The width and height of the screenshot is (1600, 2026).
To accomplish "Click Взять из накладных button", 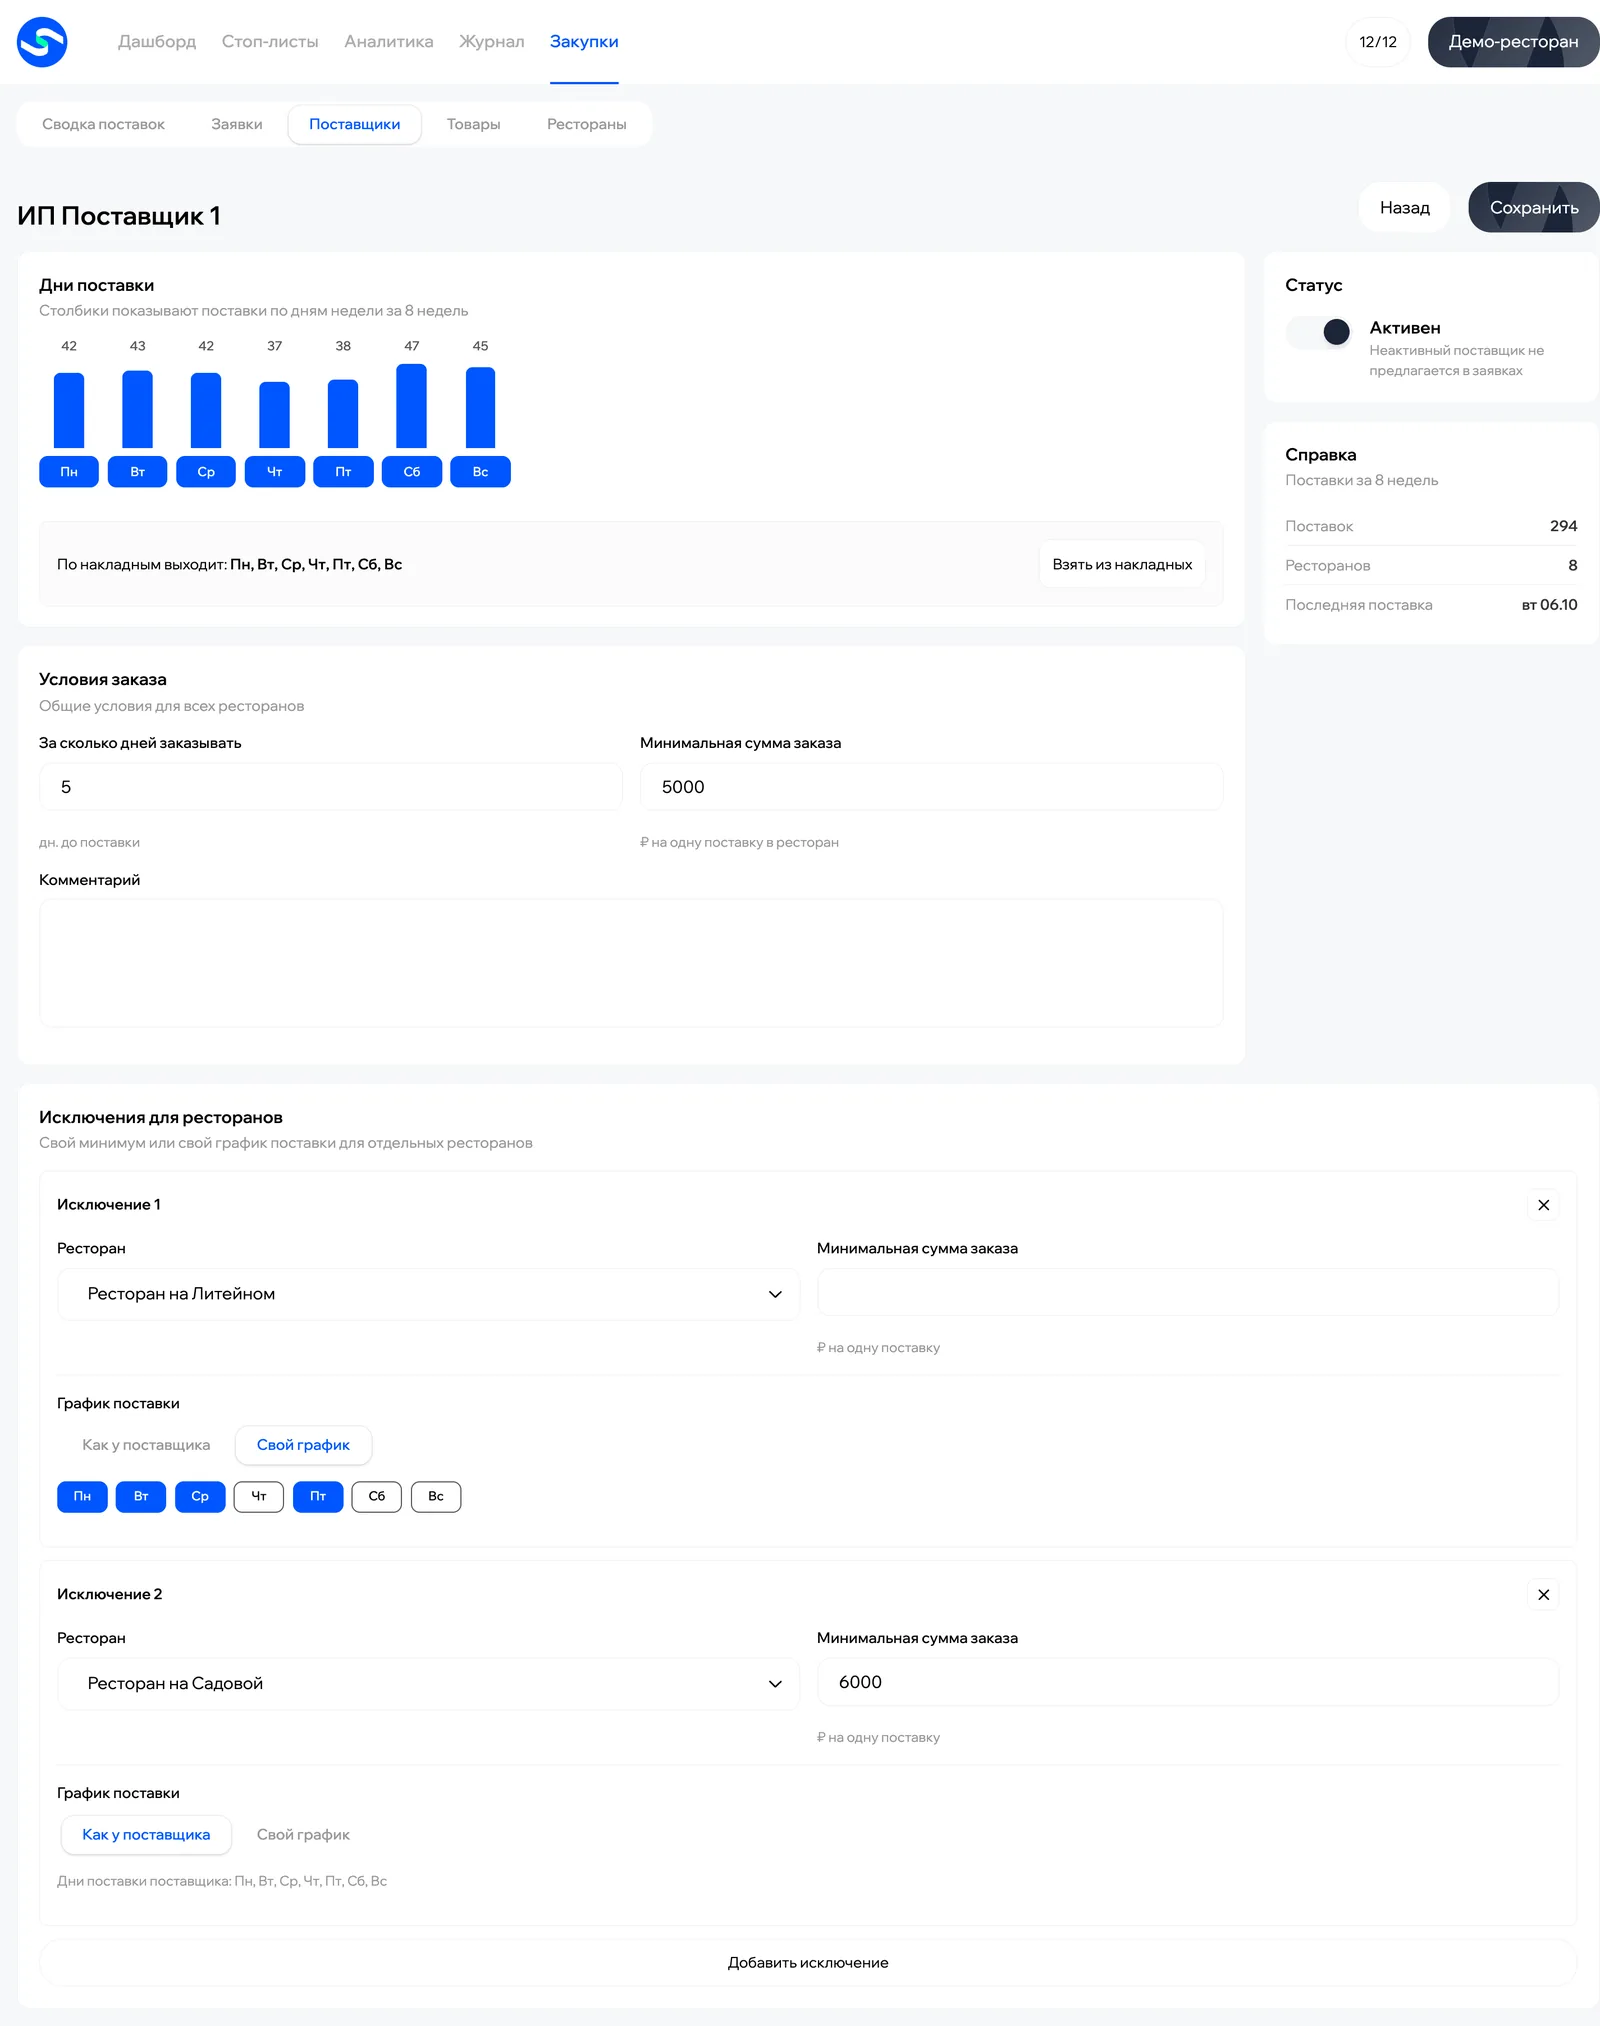I will (1122, 565).
